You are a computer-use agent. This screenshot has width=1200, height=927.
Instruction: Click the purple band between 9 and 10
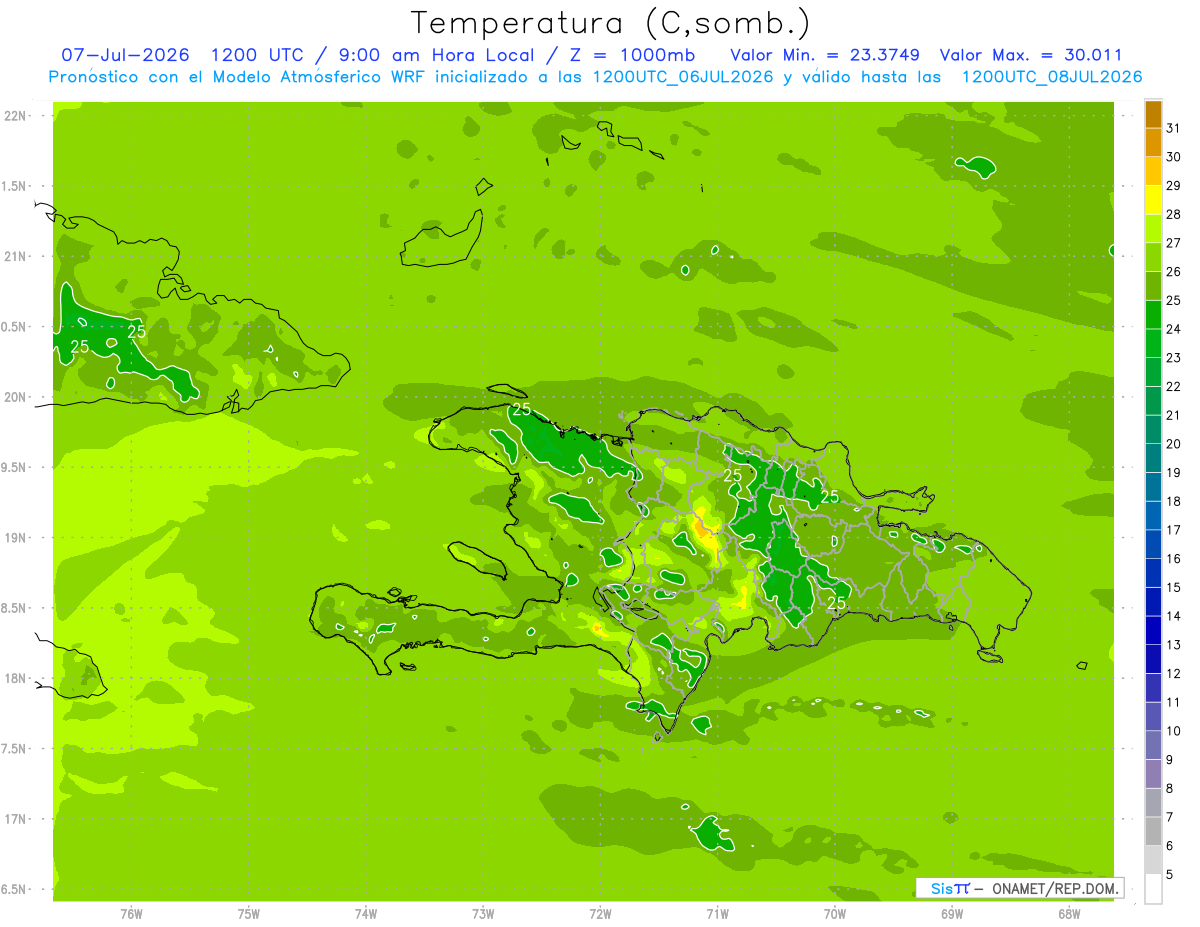[1153, 745]
